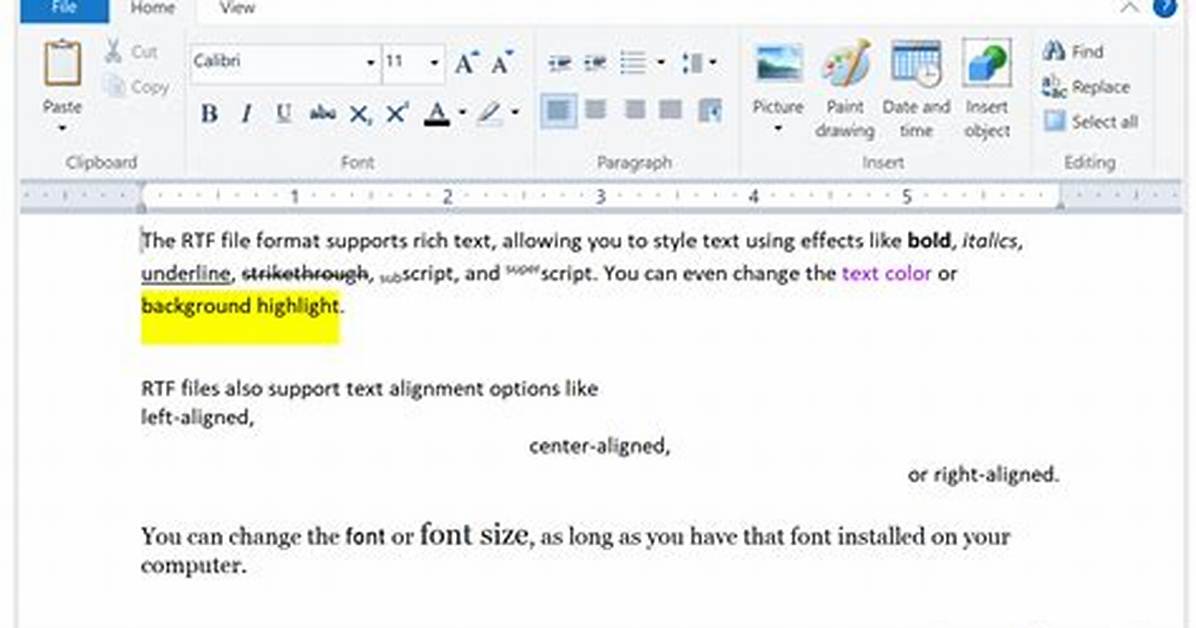This screenshot has height=628, width=1196.
Task: Insert Date and time
Action: (x=916, y=89)
